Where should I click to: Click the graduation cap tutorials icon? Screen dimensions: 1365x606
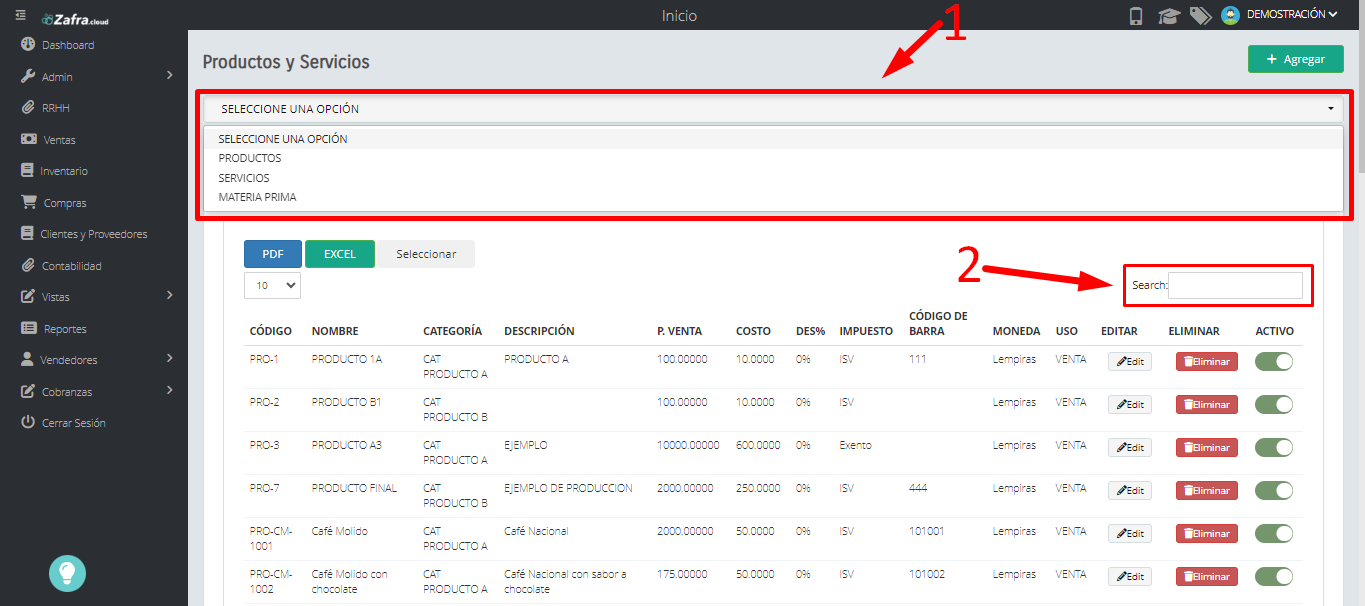tap(1168, 15)
